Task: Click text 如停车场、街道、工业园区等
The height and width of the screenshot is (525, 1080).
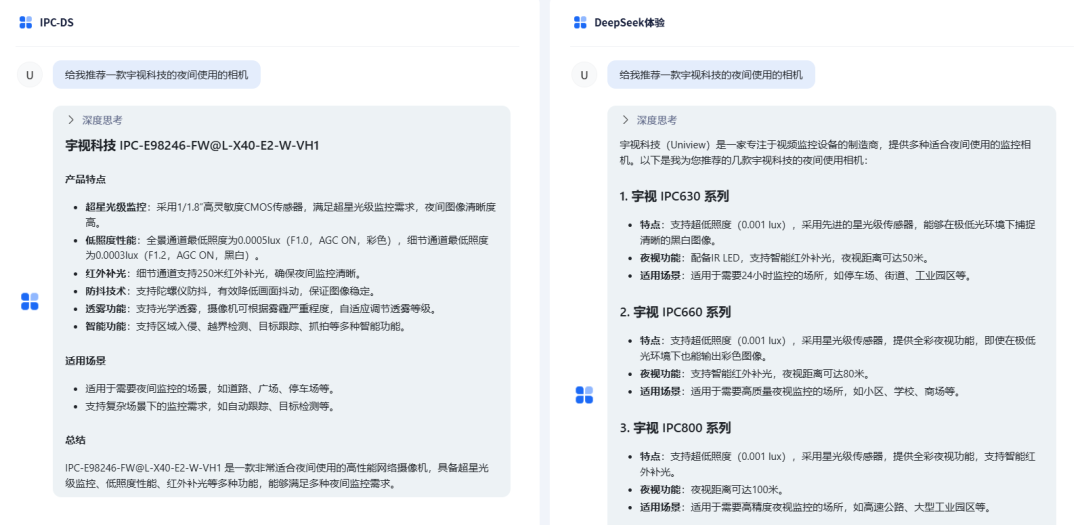Action: pos(902,276)
